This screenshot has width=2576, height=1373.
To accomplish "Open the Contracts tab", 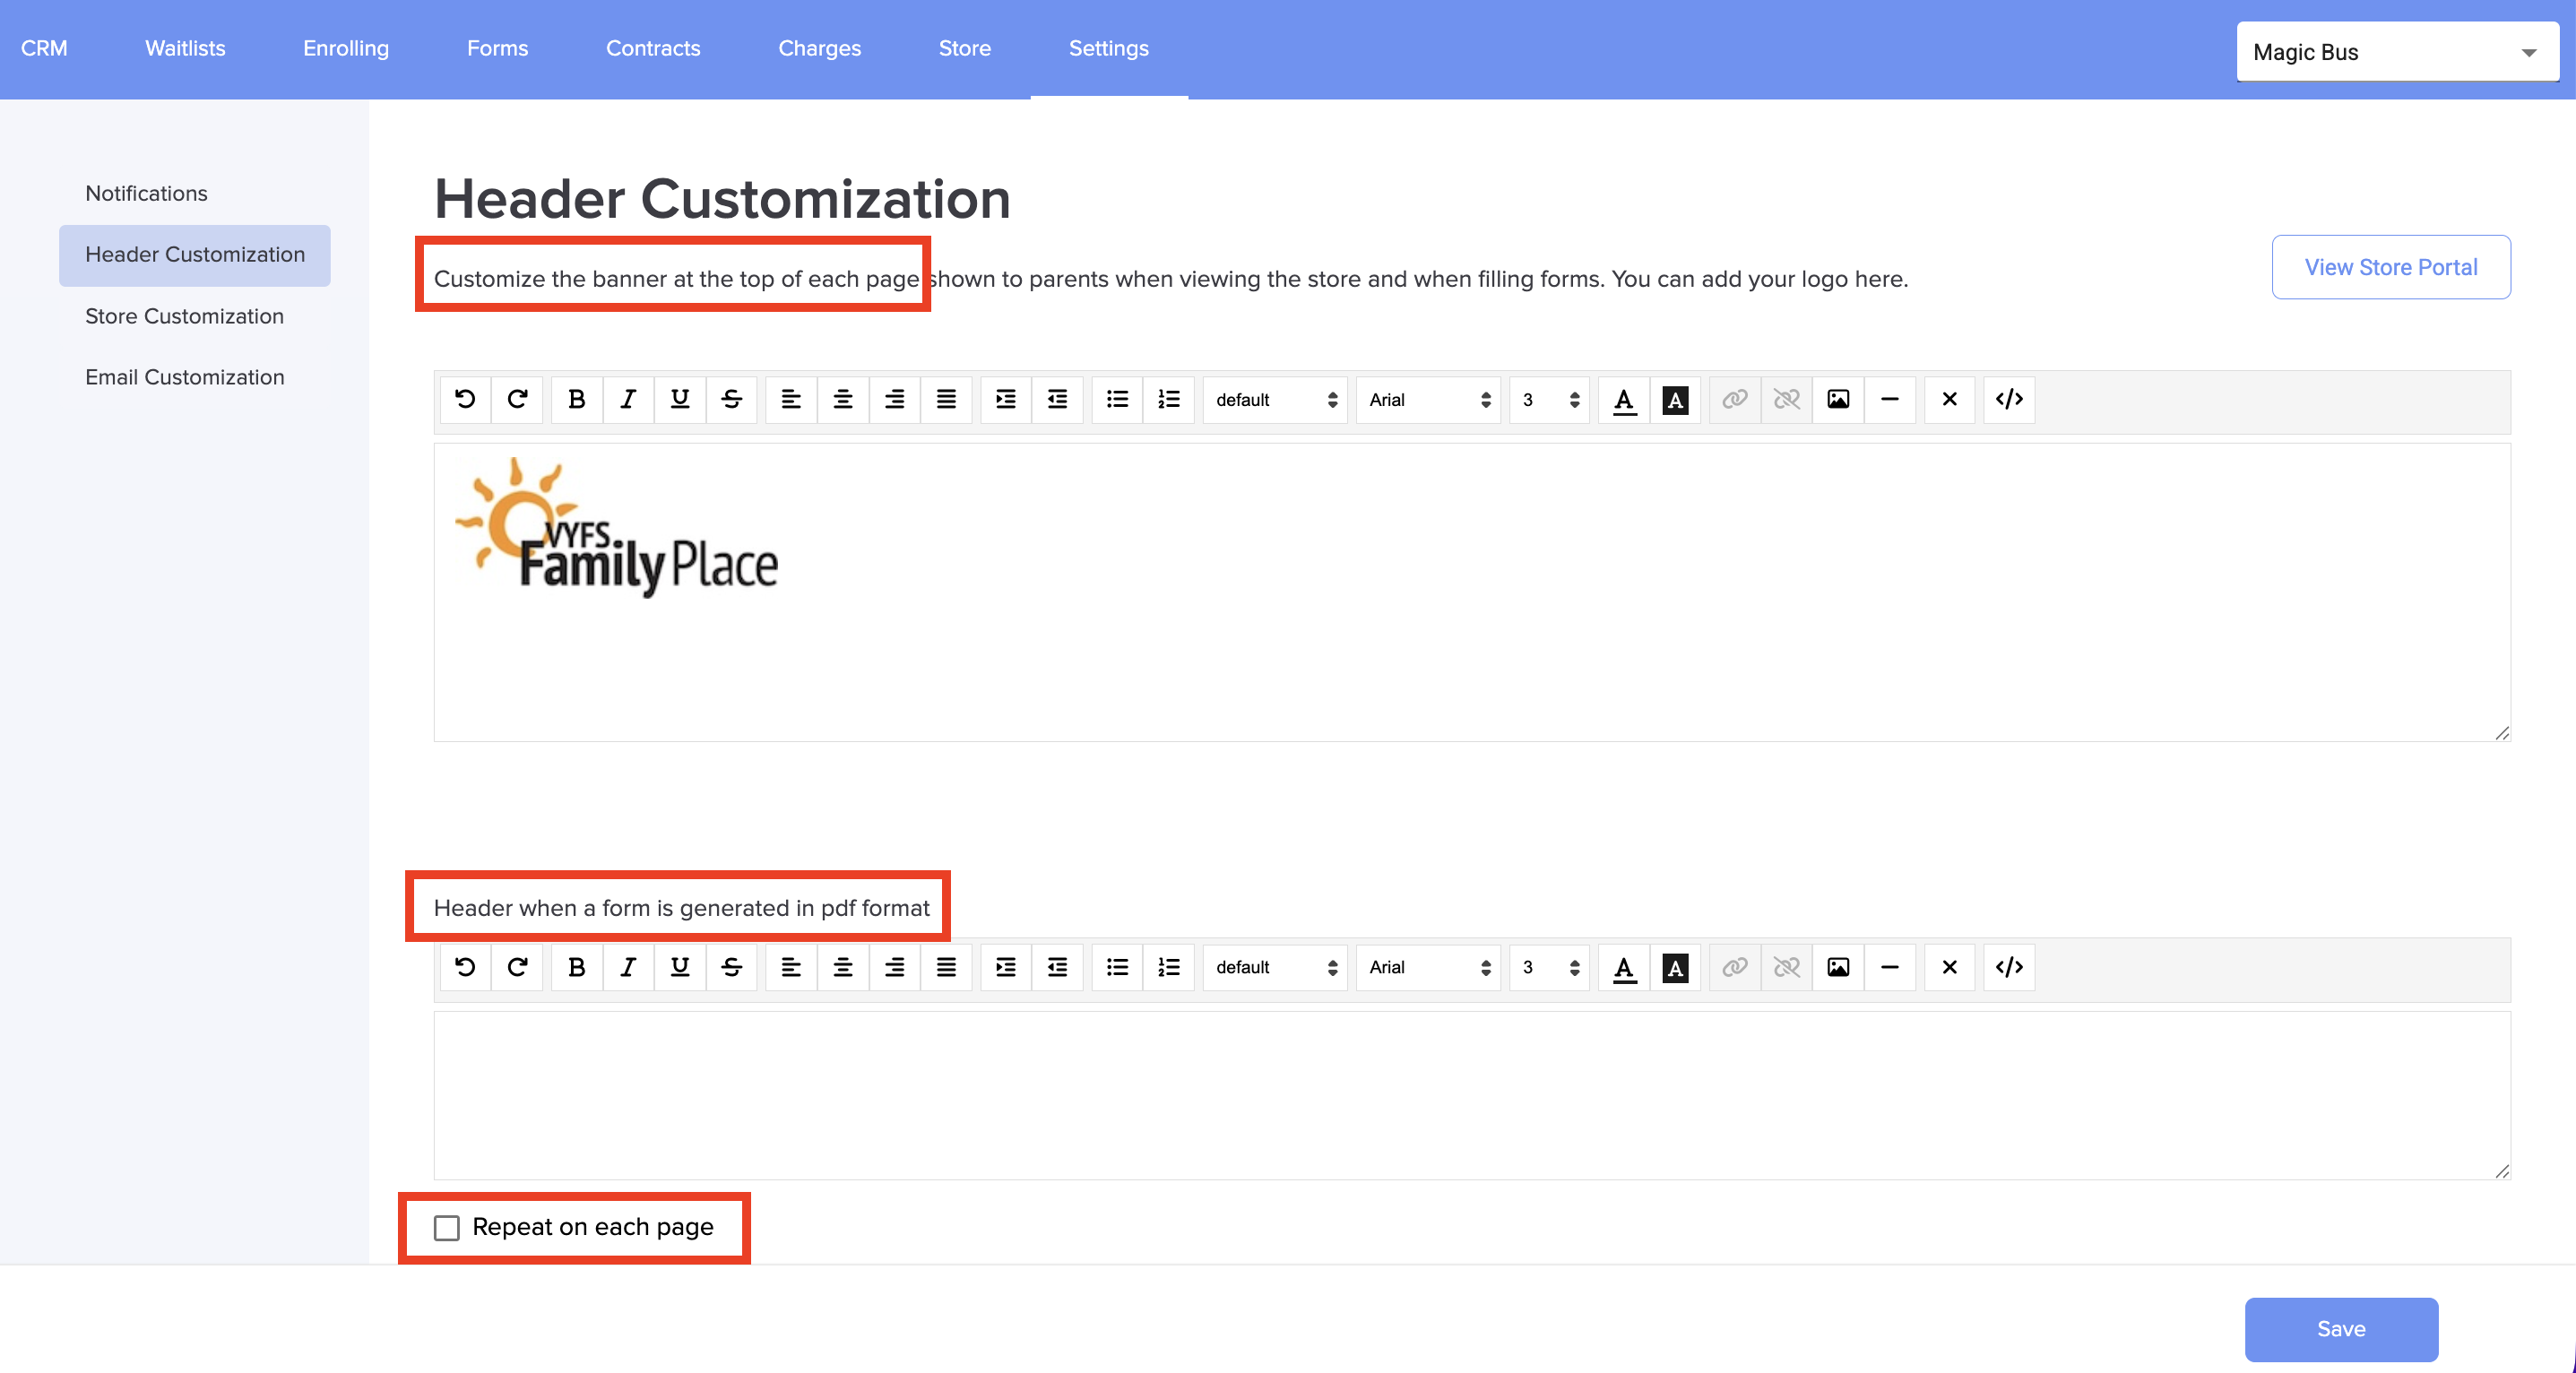I will pyautogui.click(x=652, y=48).
